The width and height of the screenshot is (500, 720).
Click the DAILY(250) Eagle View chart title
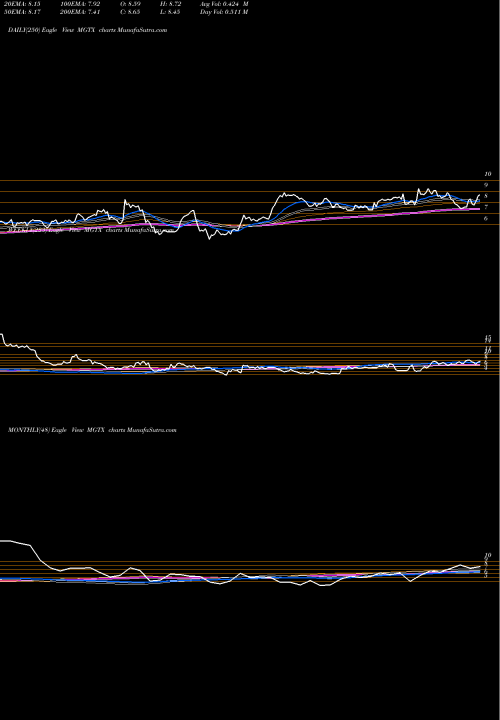click(x=88, y=30)
